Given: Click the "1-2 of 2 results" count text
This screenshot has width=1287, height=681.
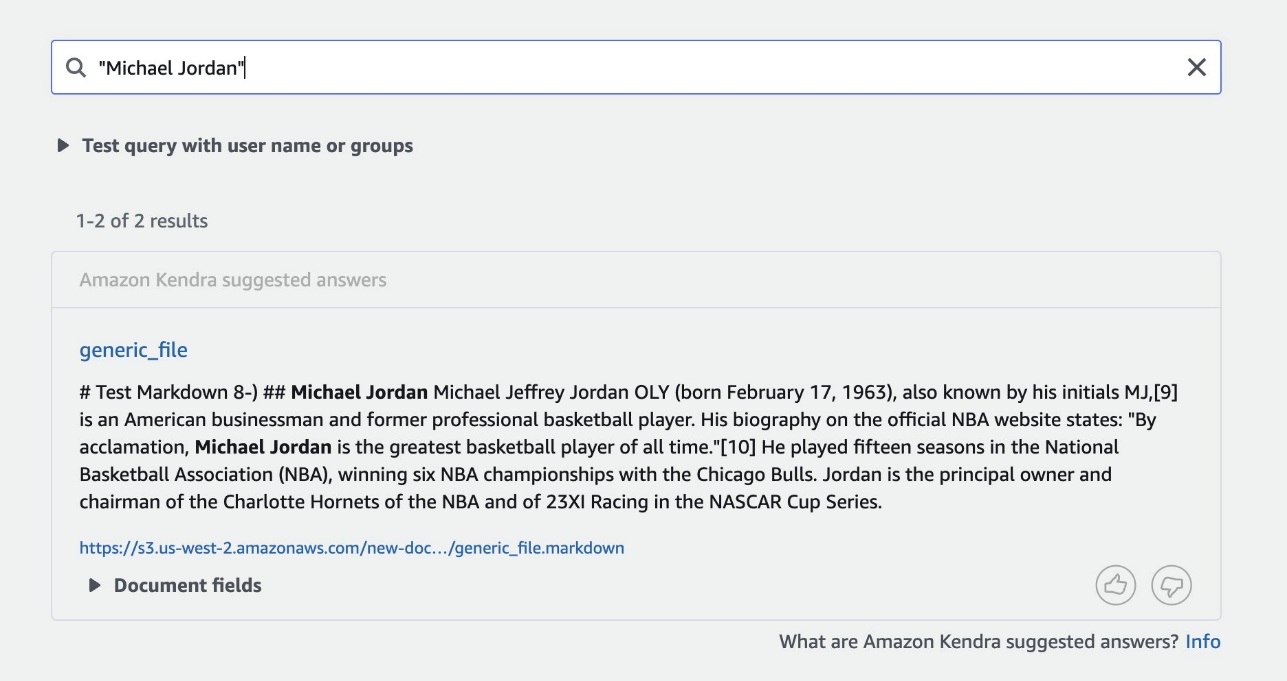Looking at the screenshot, I should point(142,221).
